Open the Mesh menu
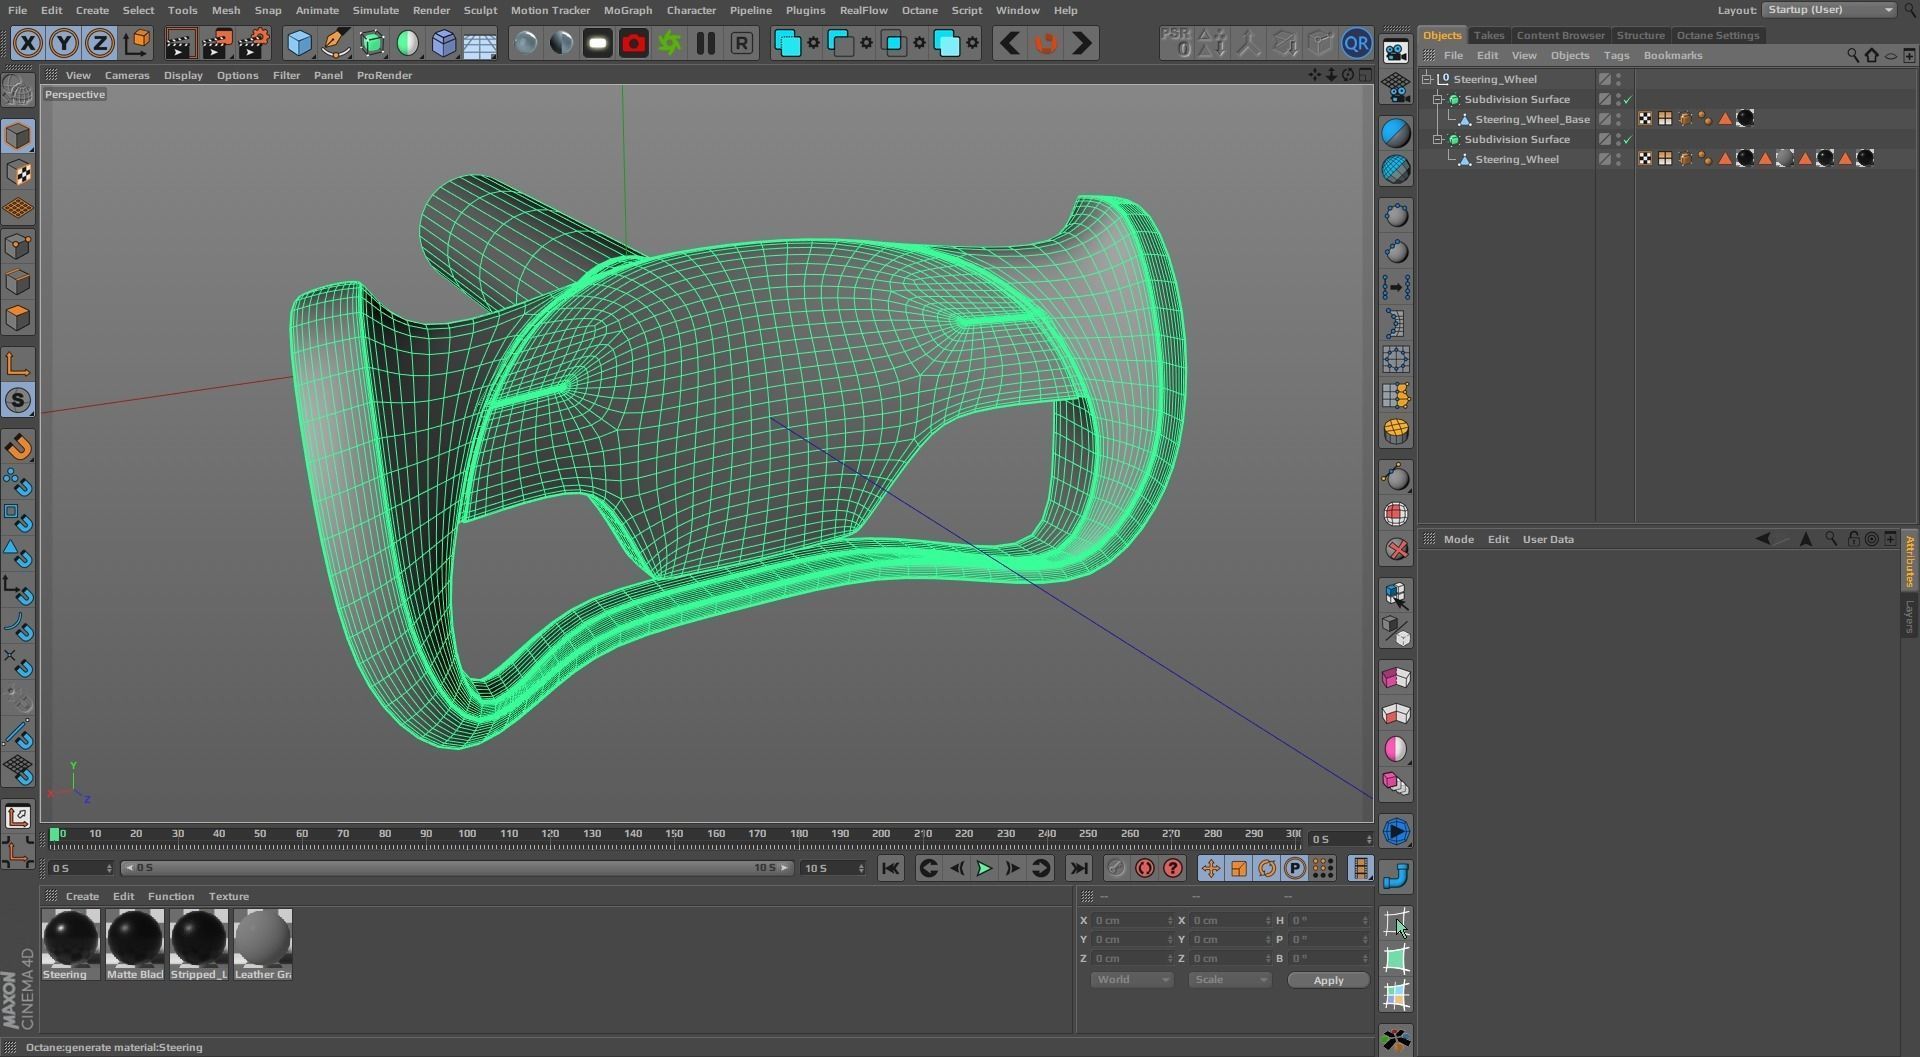The height and width of the screenshot is (1057, 1920). 225,10
